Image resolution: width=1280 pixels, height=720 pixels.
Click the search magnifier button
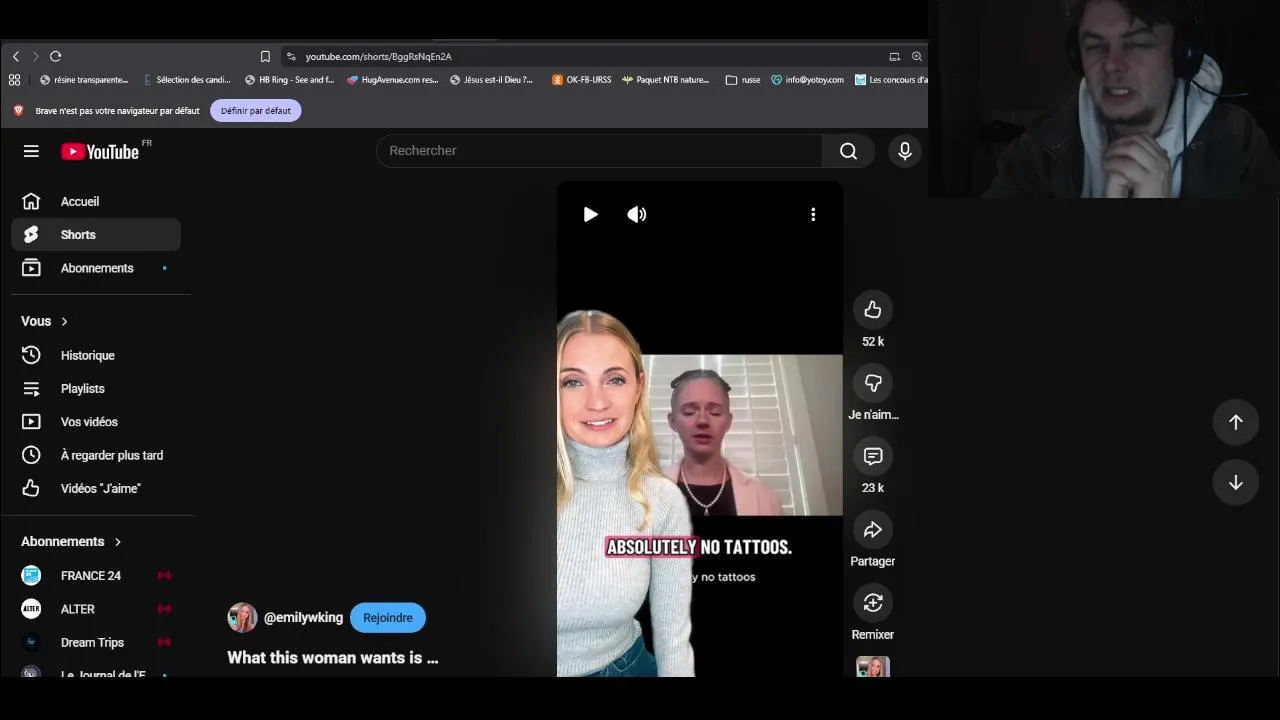coord(848,151)
